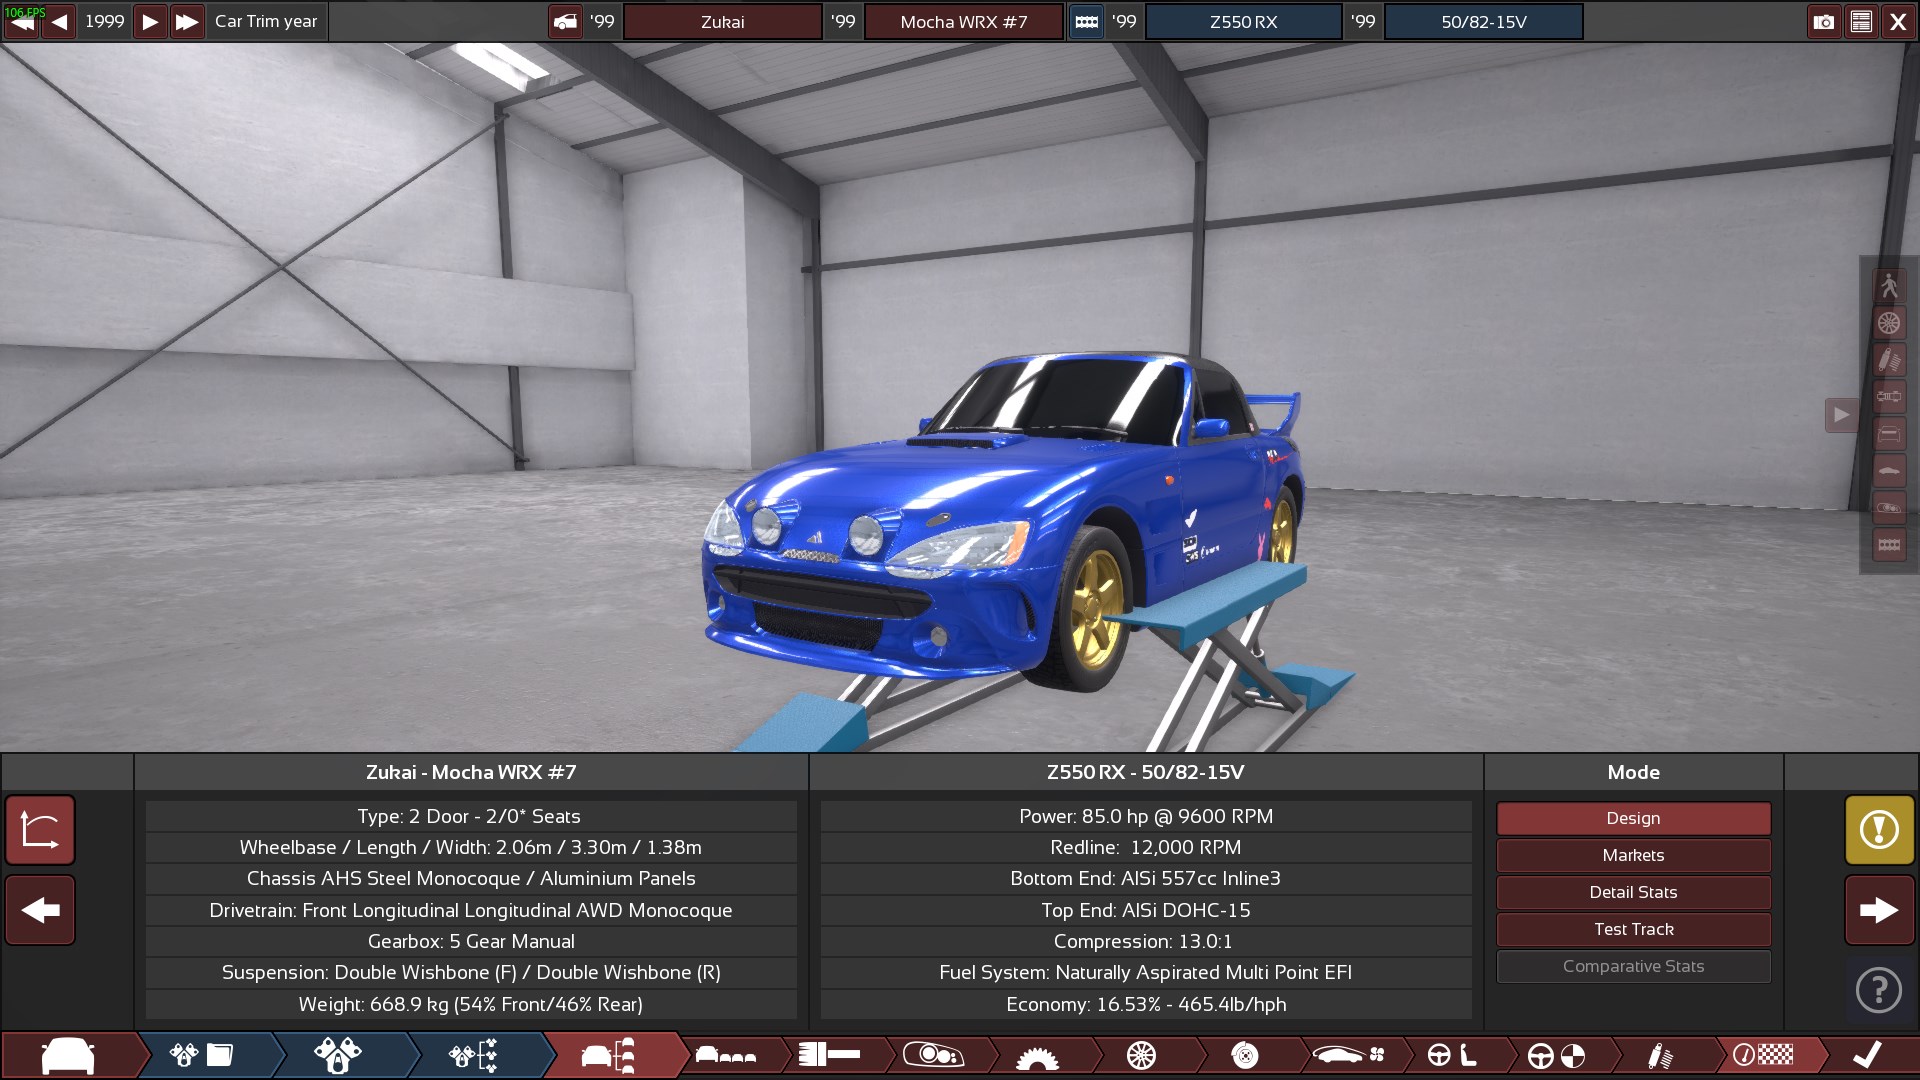Viewport: 1920px width, 1080px height.
Task: Click the Redline: 12,000 RPM row
Action: (1146, 847)
